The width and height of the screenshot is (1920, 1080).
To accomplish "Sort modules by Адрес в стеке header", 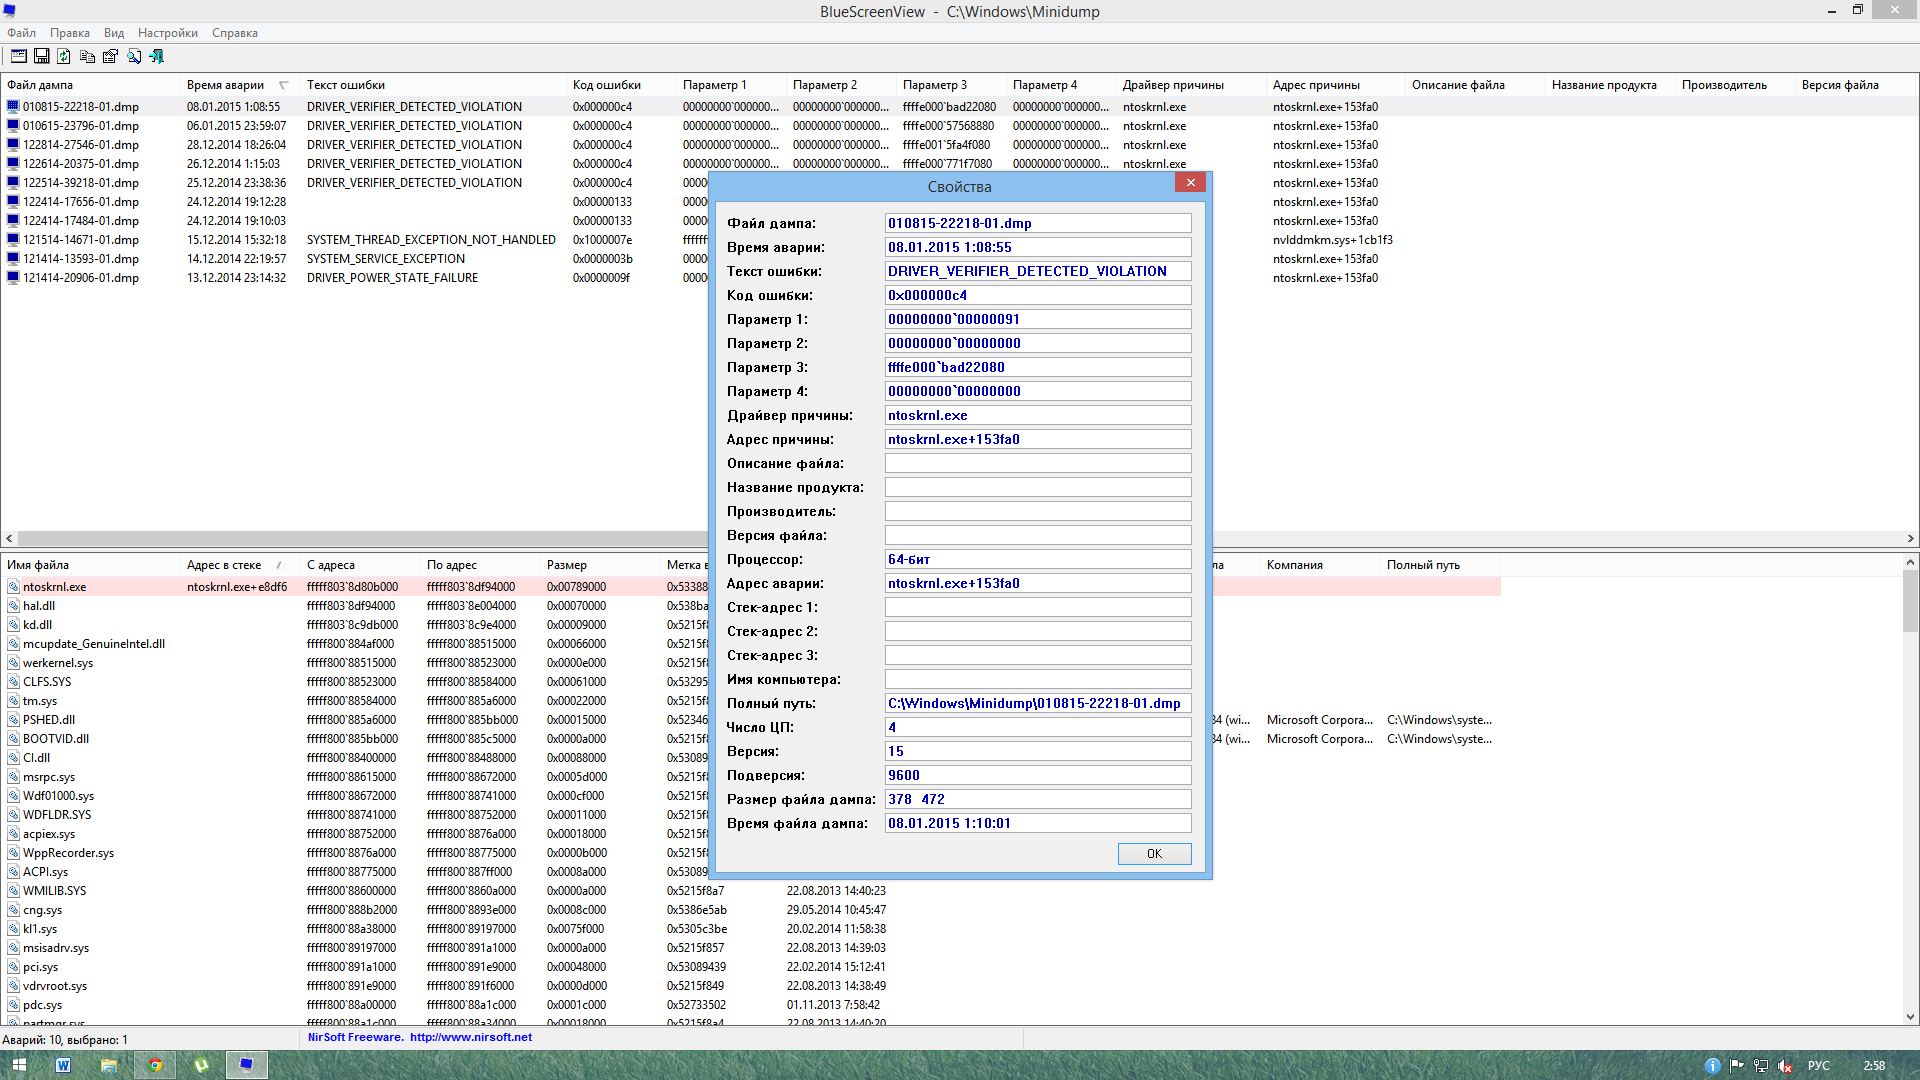I will click(x=224, y=565).
